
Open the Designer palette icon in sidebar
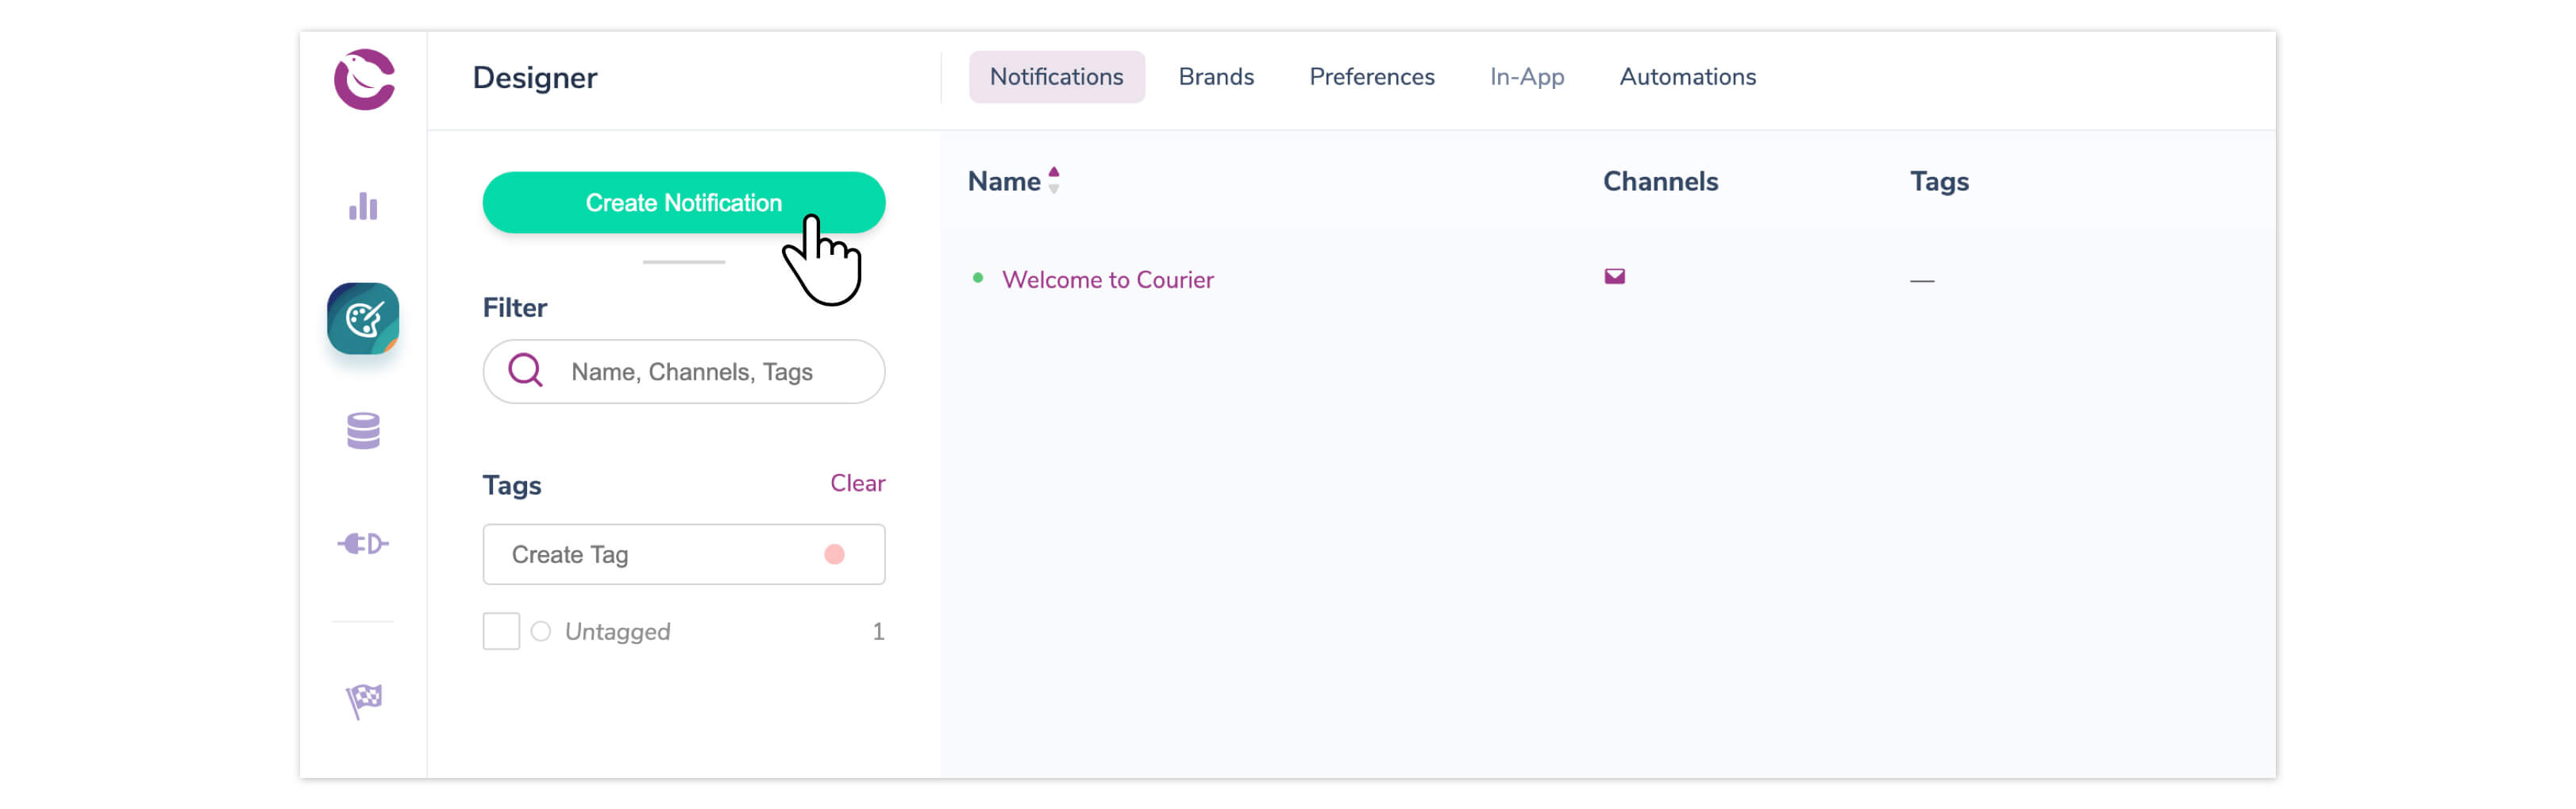click(363, 319)
